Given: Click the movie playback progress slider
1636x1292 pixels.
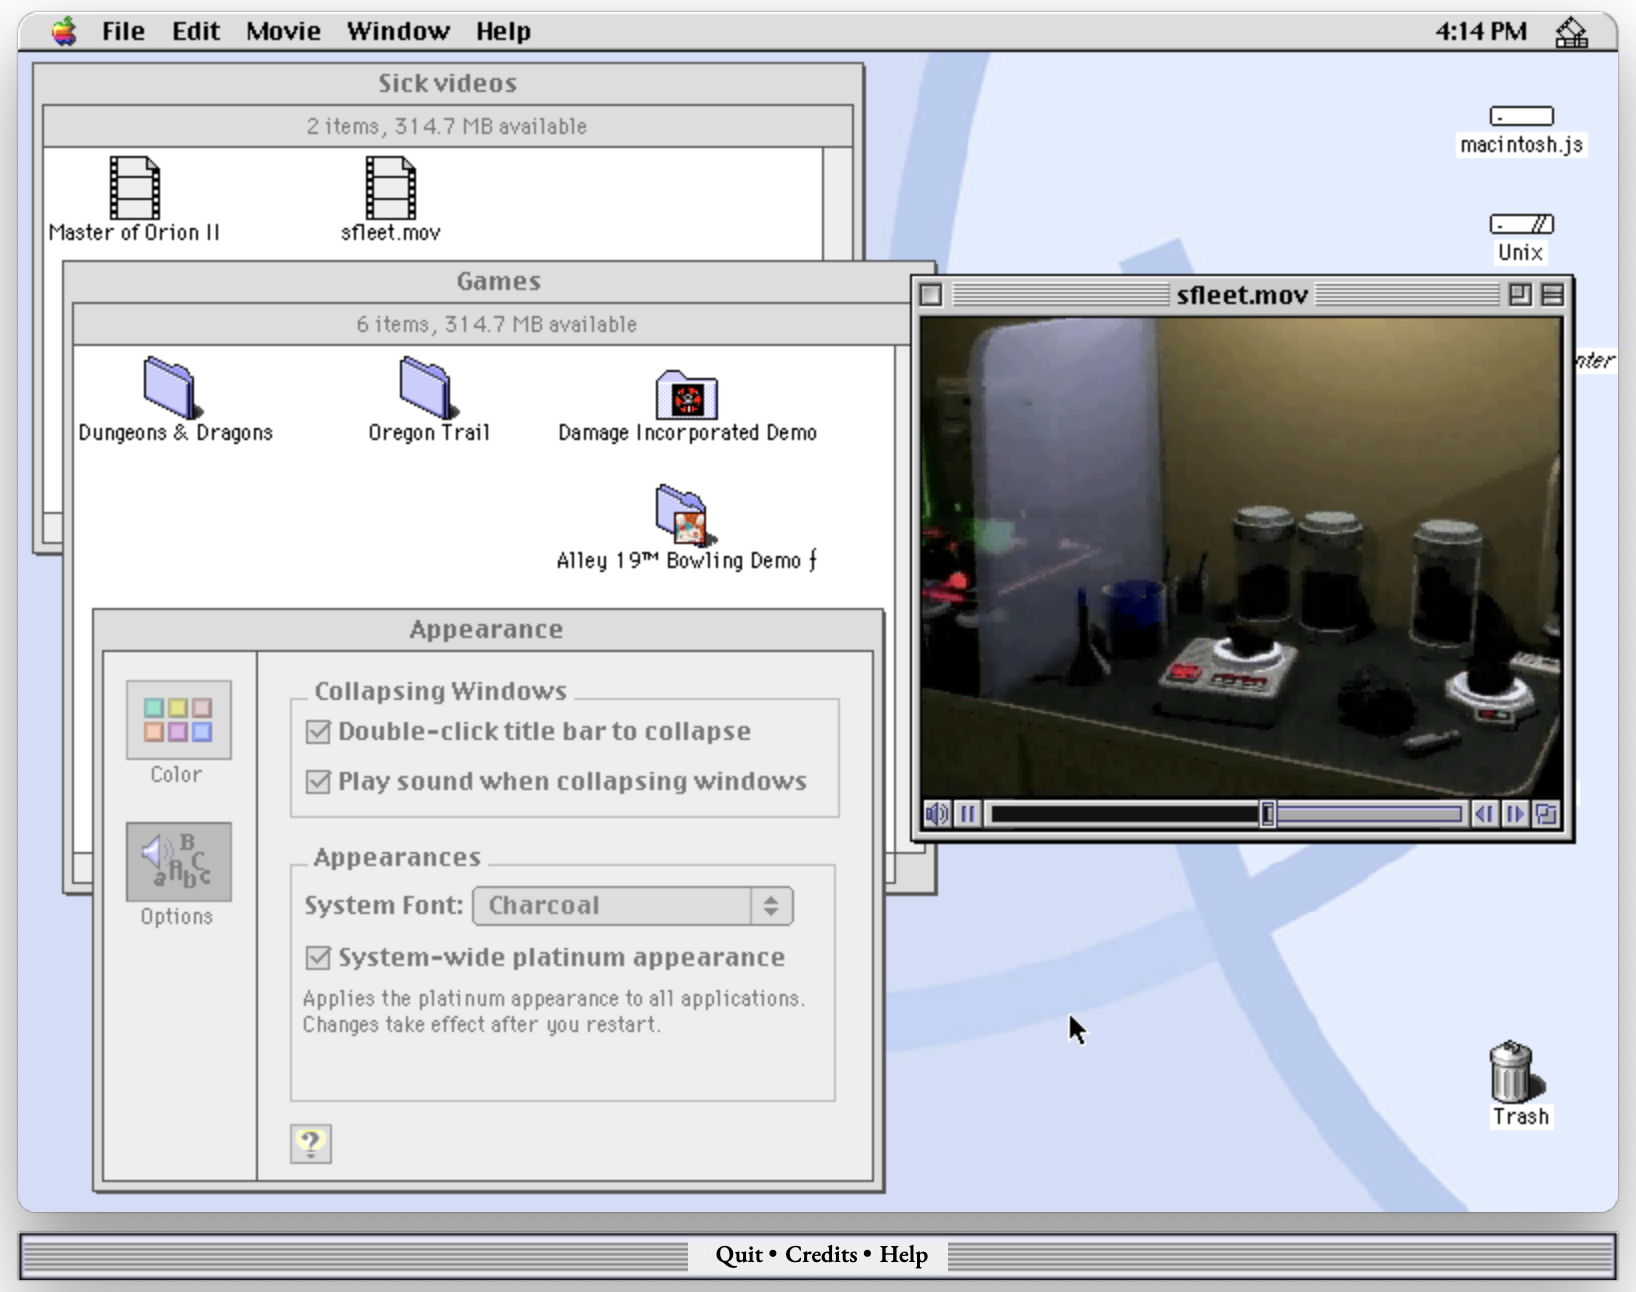Looking at the screenshot, I should [1268, 815].
